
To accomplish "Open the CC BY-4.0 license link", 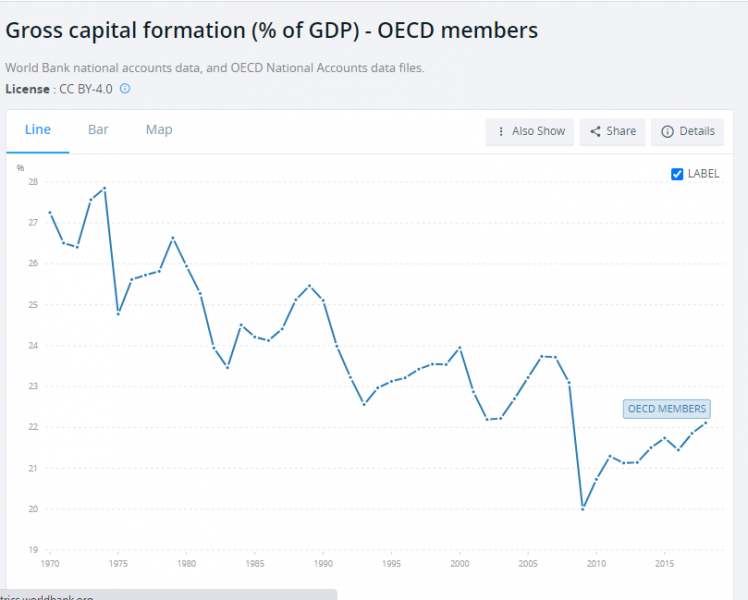I will pyautogui.click(x=85, y=89).
